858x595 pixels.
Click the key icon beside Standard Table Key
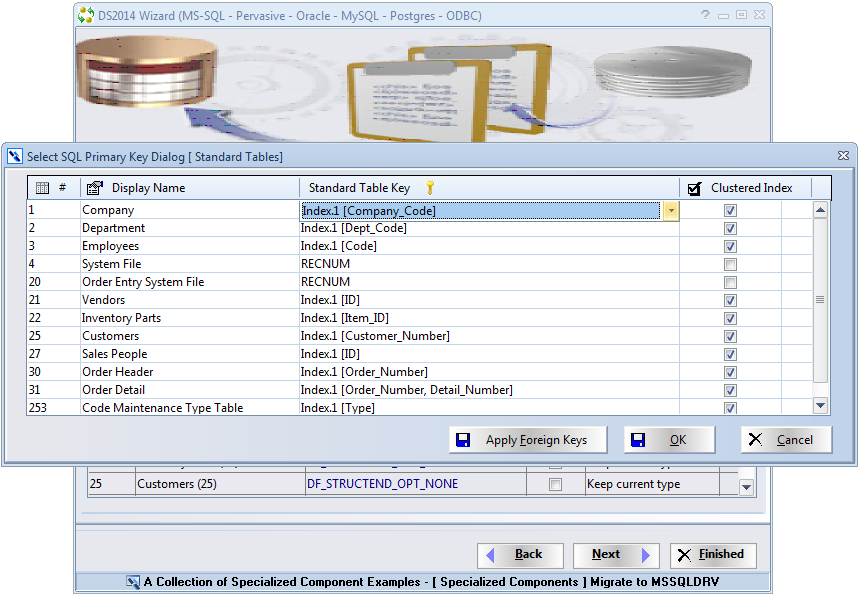430,187
